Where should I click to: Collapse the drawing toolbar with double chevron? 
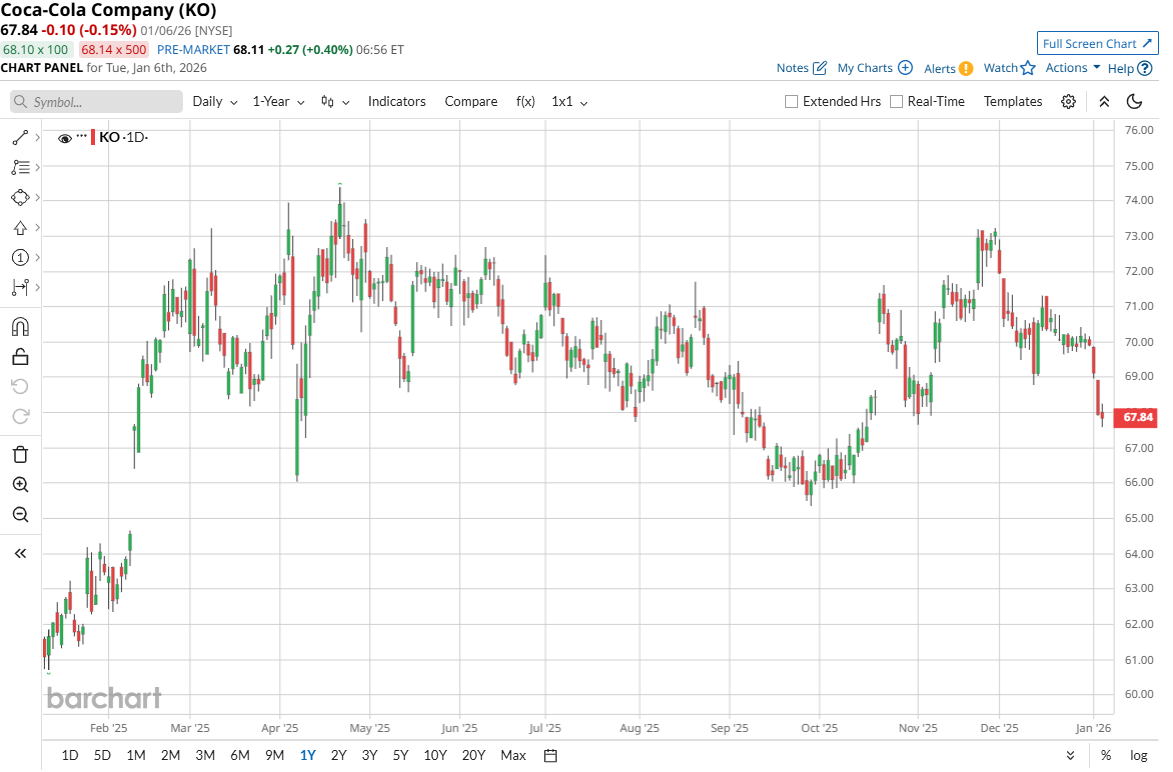[20, 554]
